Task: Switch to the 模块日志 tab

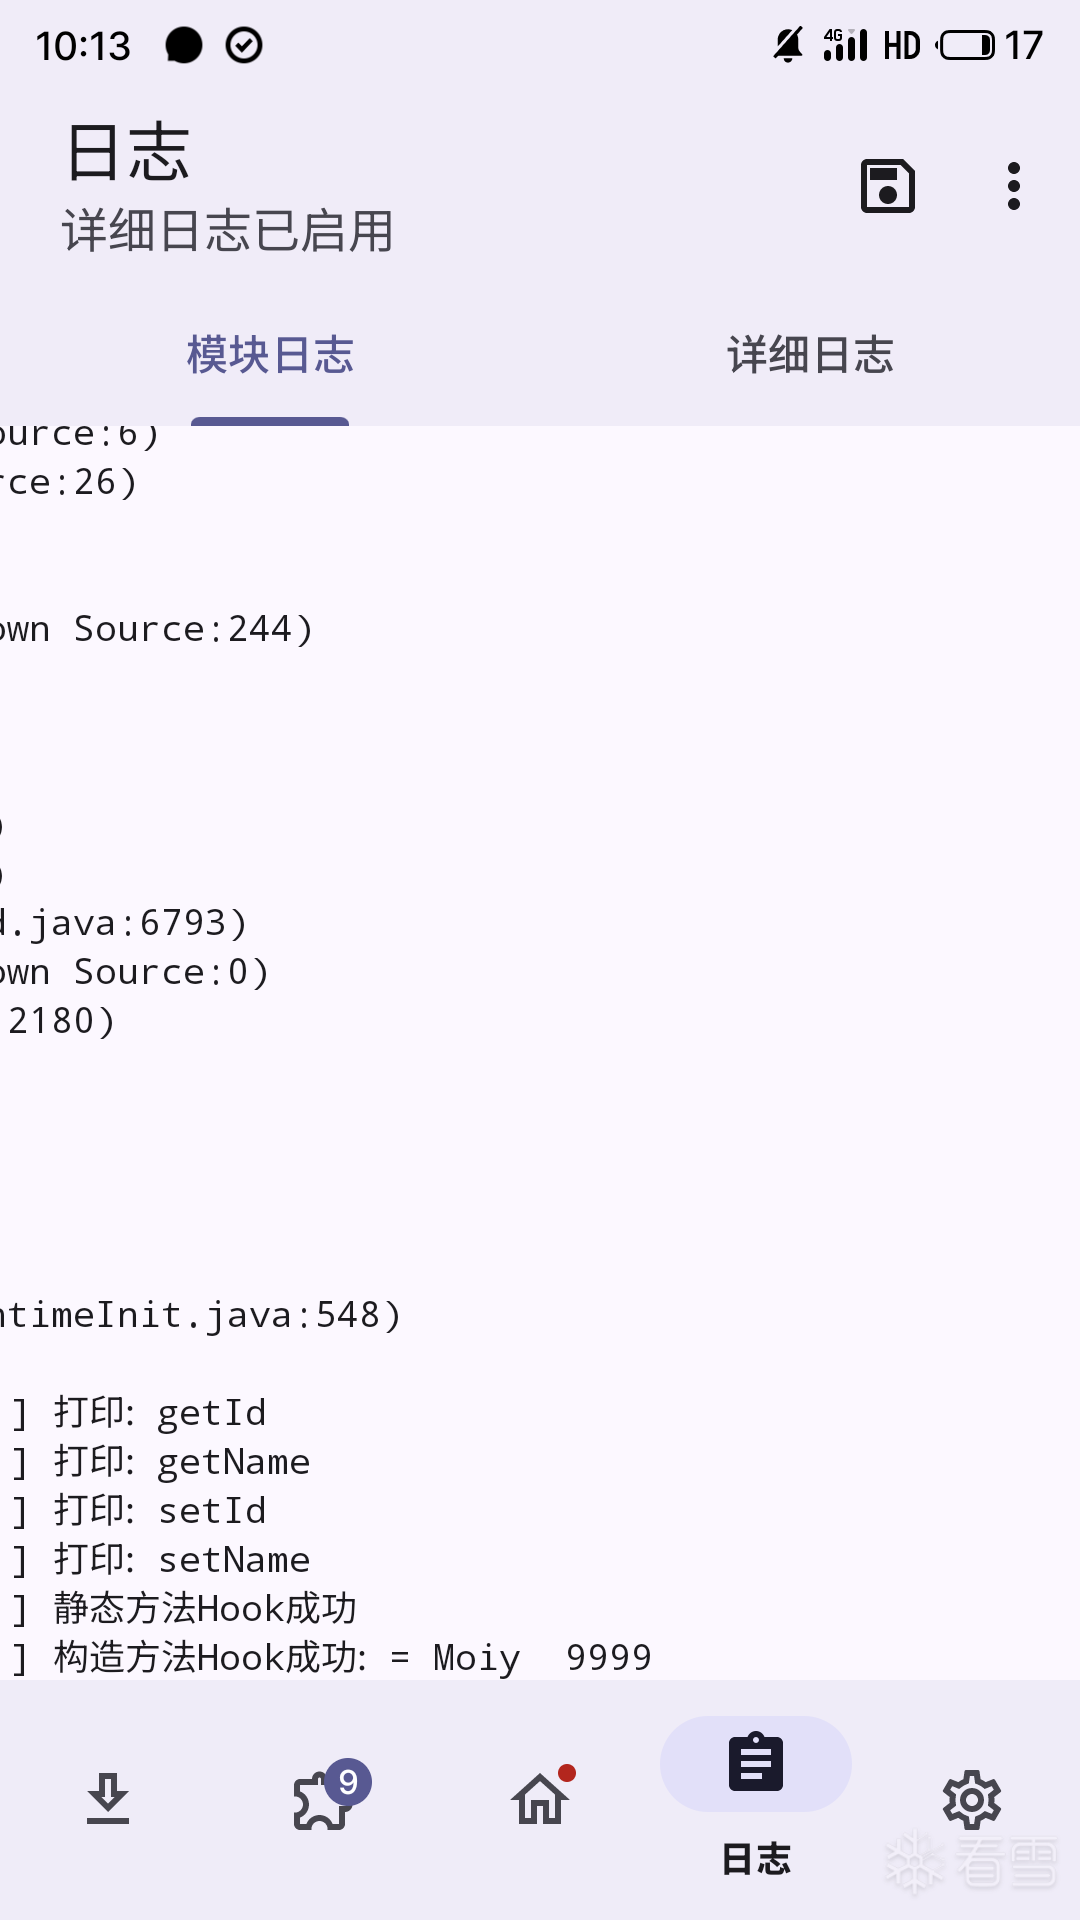Action: [270, 355]
